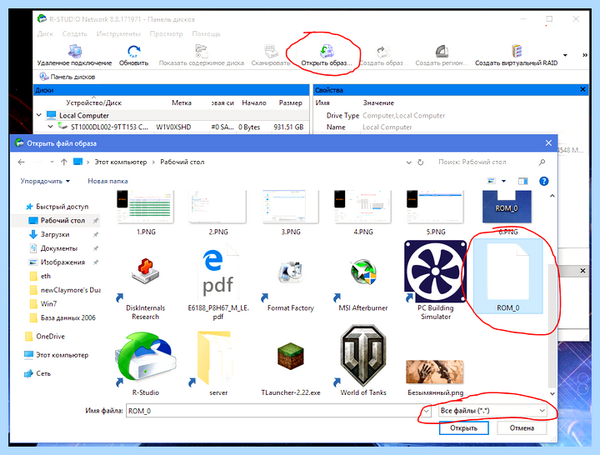The width and height of the screenshot is (600, 455).
Task: Expand the address bar history dropdown
Action: [x=408, y=163]
